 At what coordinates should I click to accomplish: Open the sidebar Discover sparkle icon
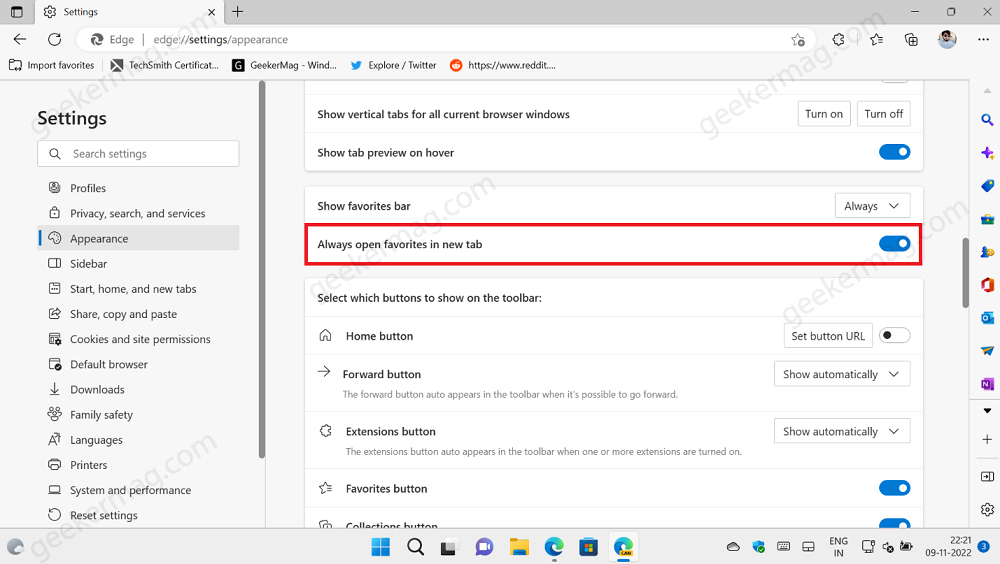(987, 152)
